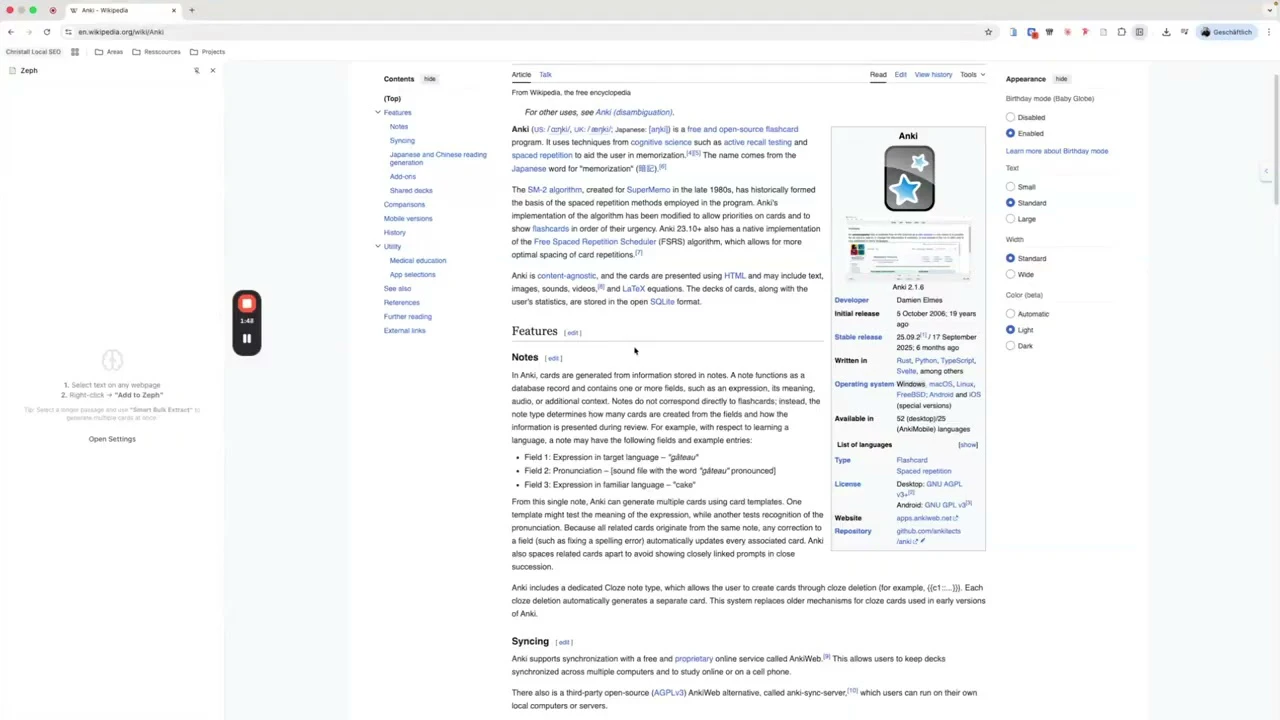Set text size to Small
The image size is (1280, 720).
(1010, 187)
